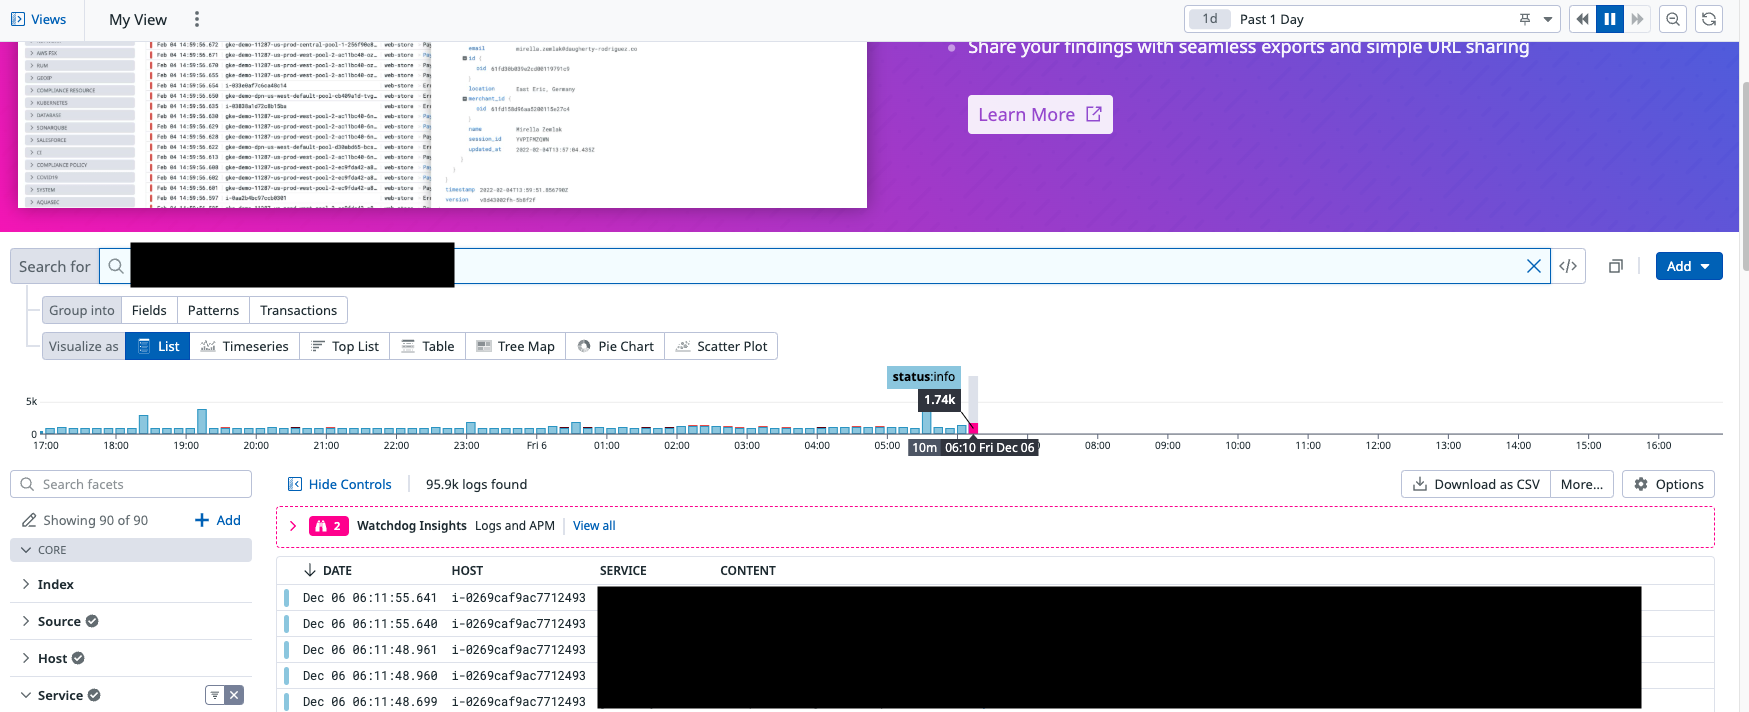Clear the search query with X

click(1534, 266)
